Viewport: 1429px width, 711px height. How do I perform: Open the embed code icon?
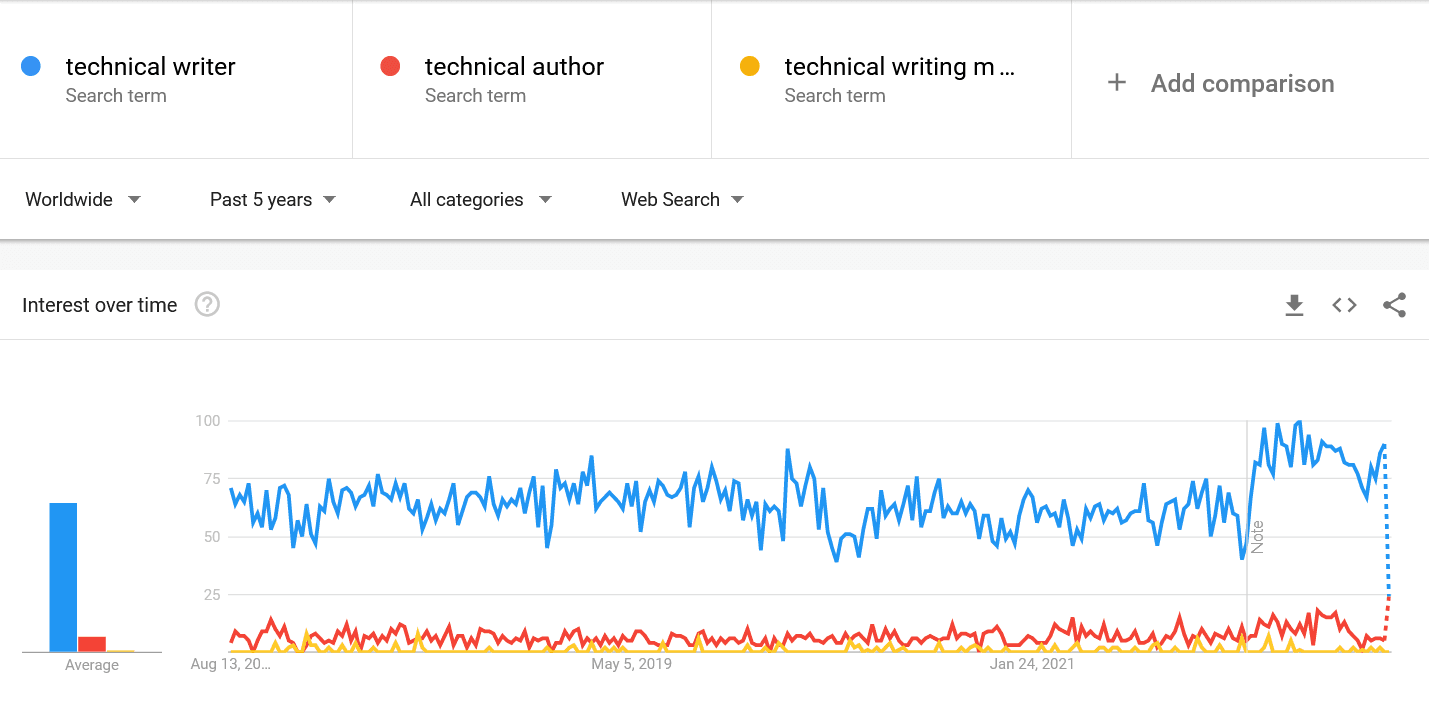1344,305
